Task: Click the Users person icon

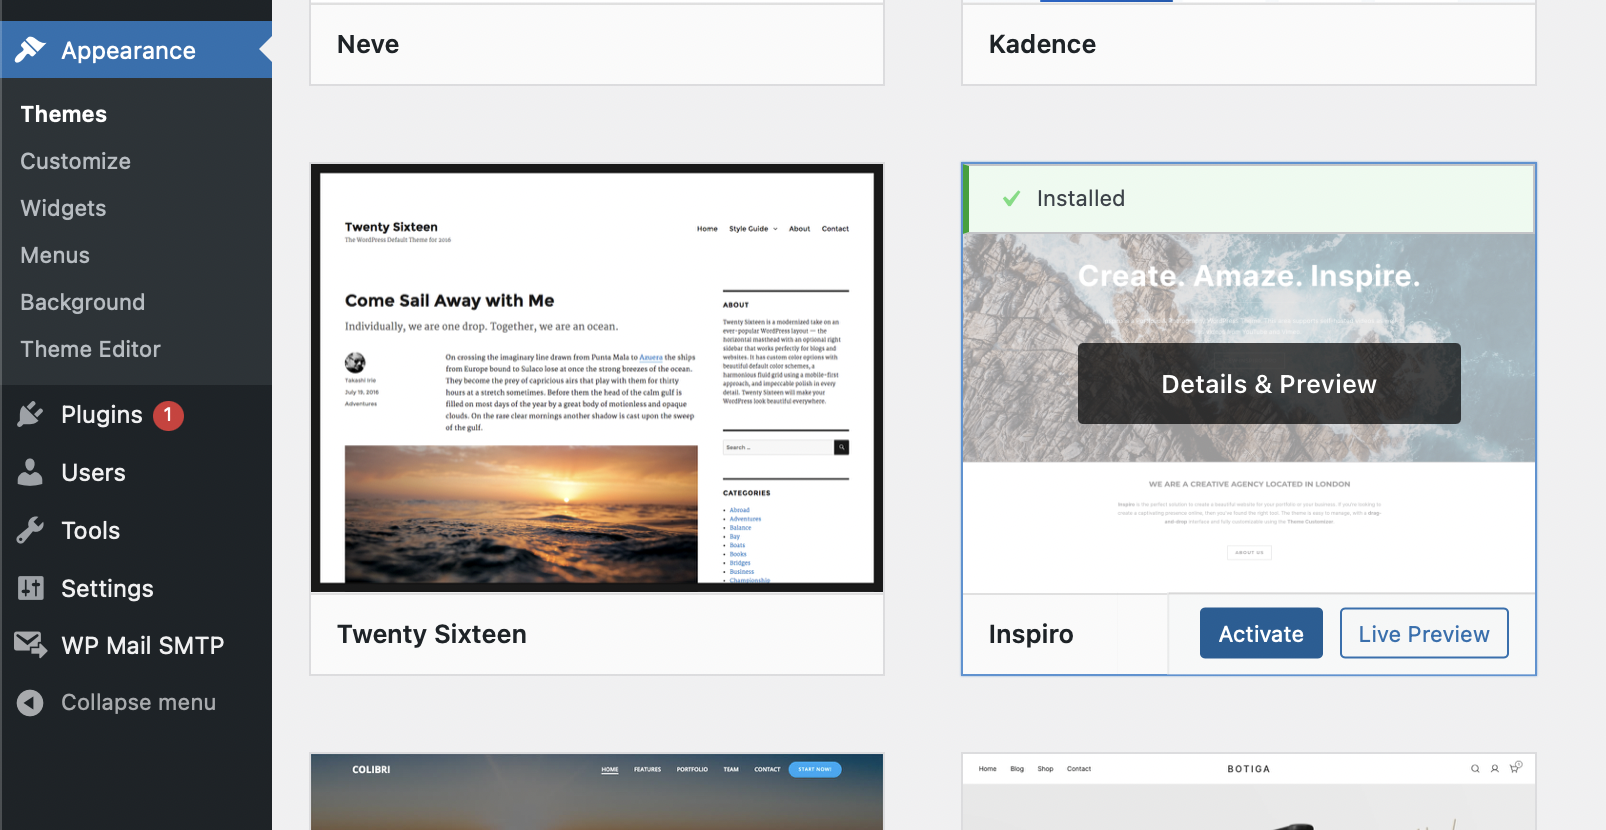Action: [31, 472]
